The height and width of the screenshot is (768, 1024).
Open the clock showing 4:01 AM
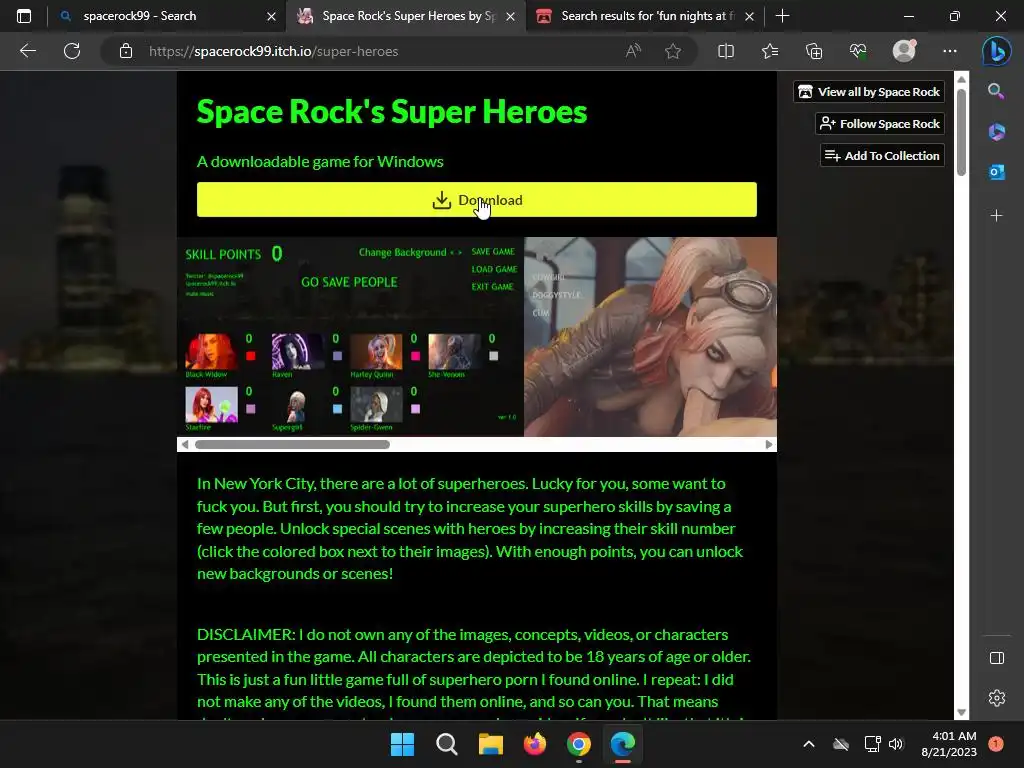[949, 744]
